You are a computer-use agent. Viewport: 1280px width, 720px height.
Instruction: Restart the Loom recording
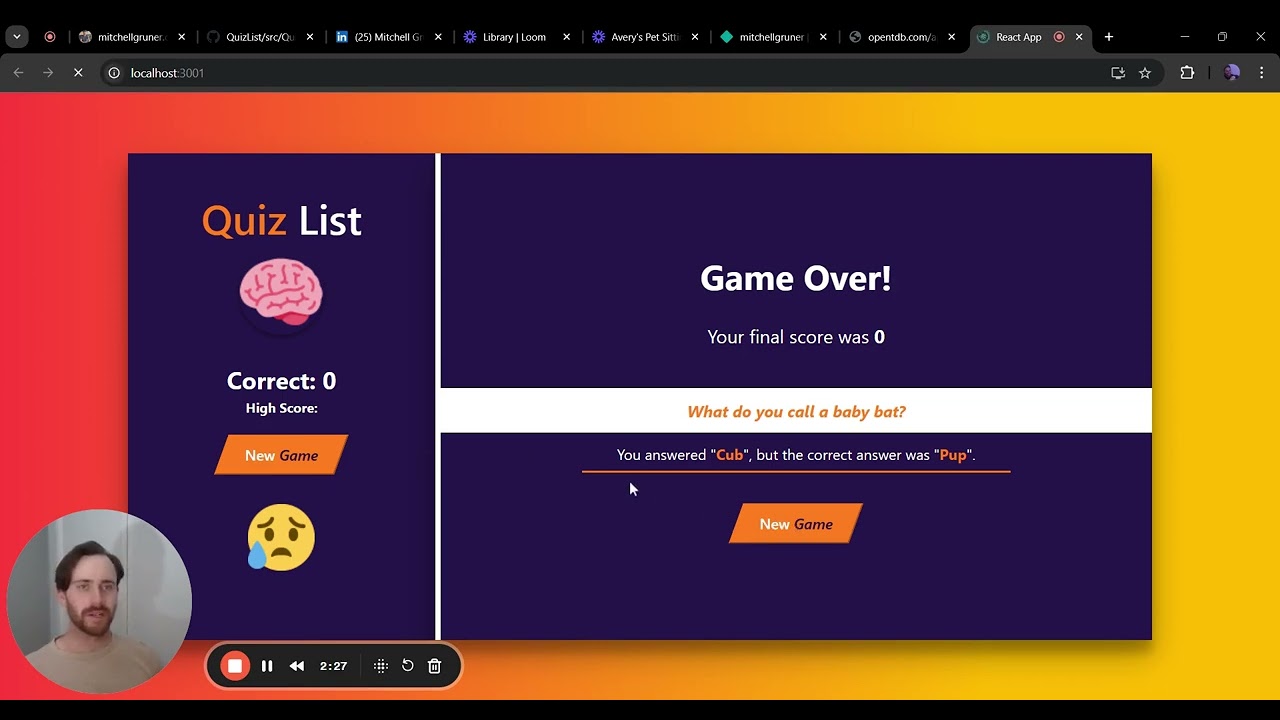point(408,666)
